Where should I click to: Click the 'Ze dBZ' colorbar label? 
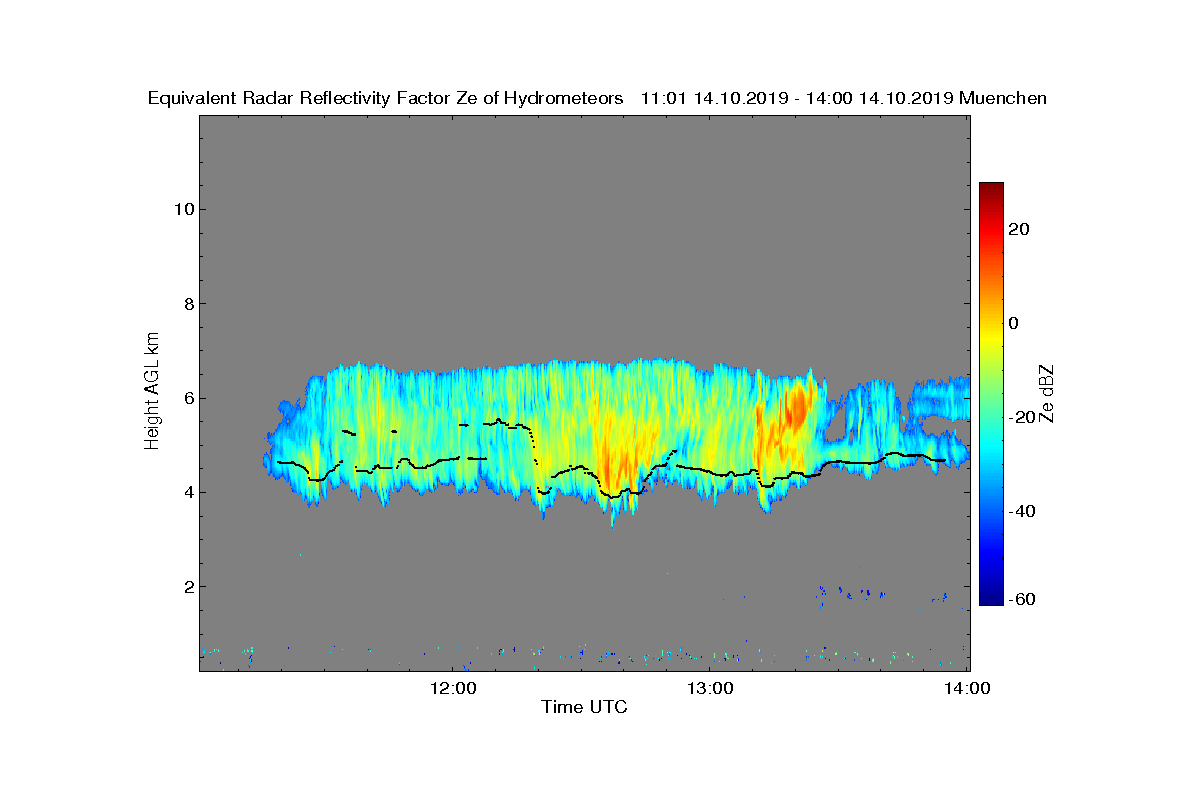[1047, 393]
